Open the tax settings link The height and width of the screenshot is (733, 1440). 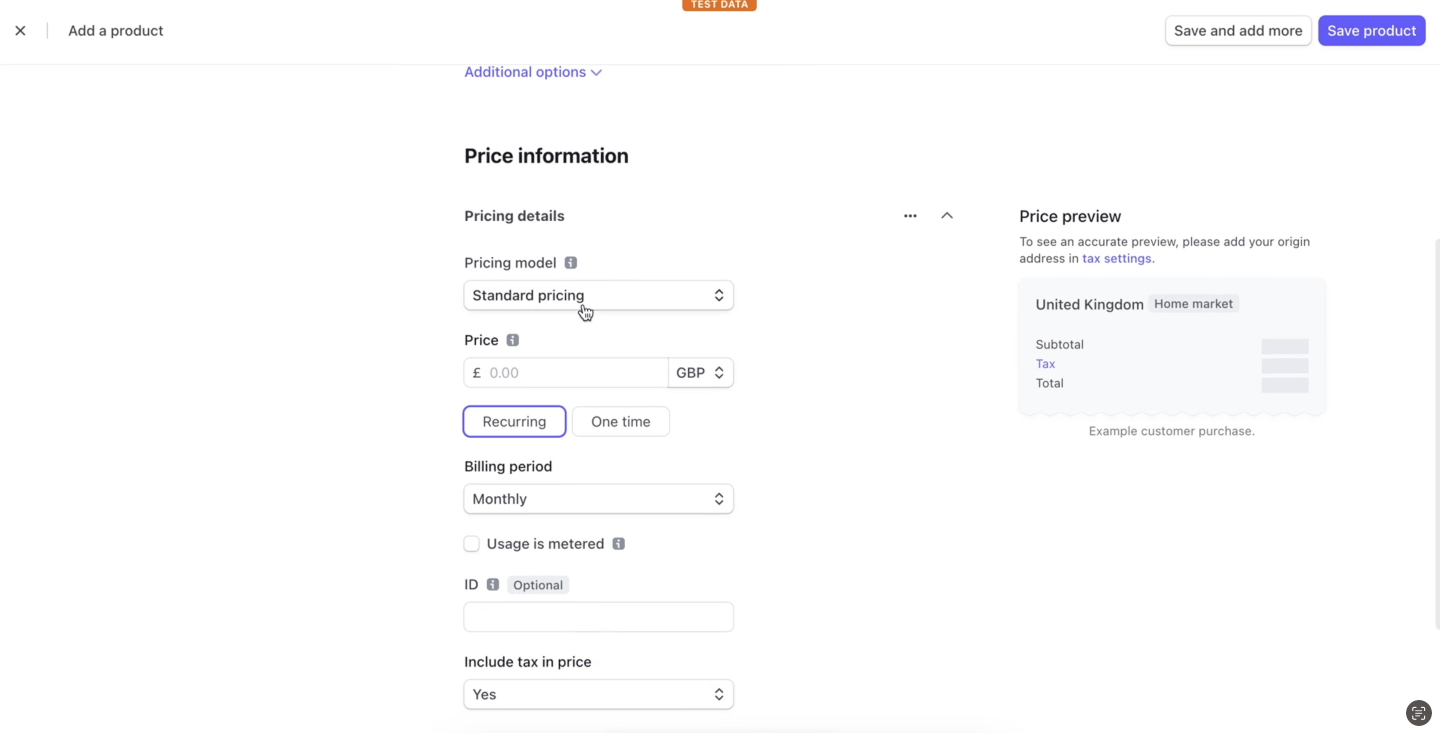coord(1116,258)
